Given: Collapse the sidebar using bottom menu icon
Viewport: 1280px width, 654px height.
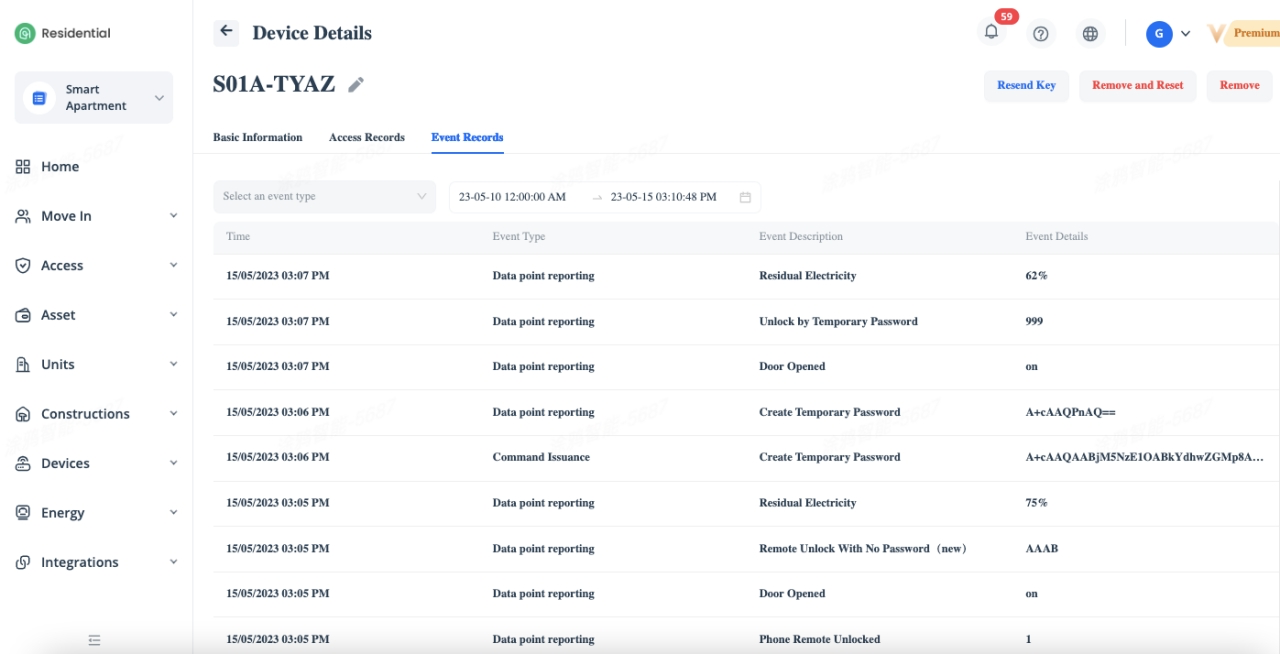Looking at the screenshot, I should coord(94,640).
